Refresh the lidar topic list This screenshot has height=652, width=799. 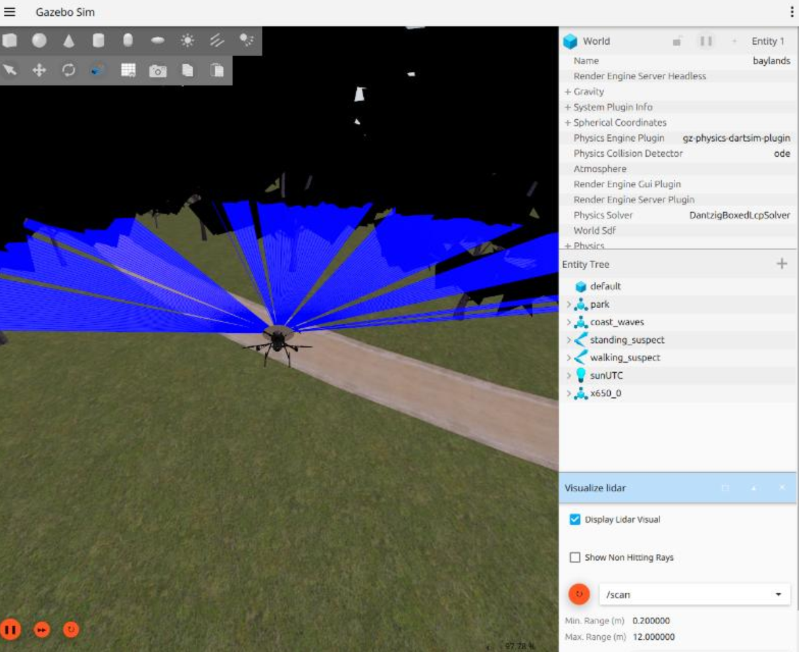coord(579,594)
